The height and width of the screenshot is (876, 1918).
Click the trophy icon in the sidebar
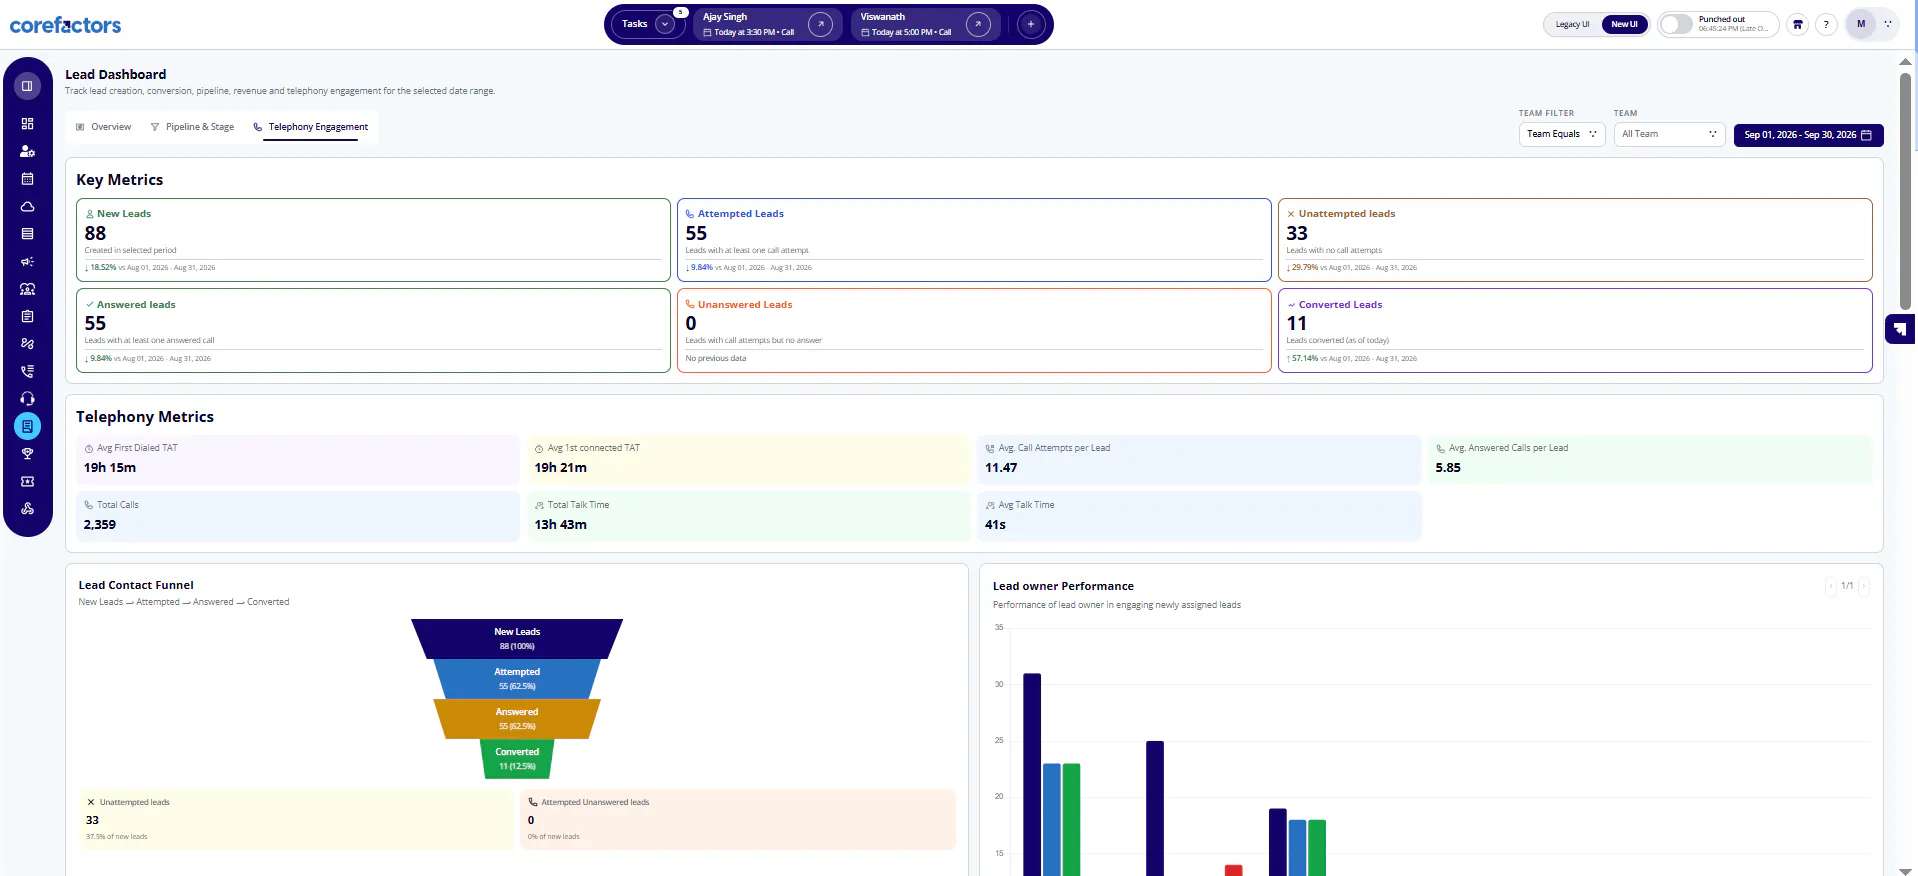click(27, 453)
